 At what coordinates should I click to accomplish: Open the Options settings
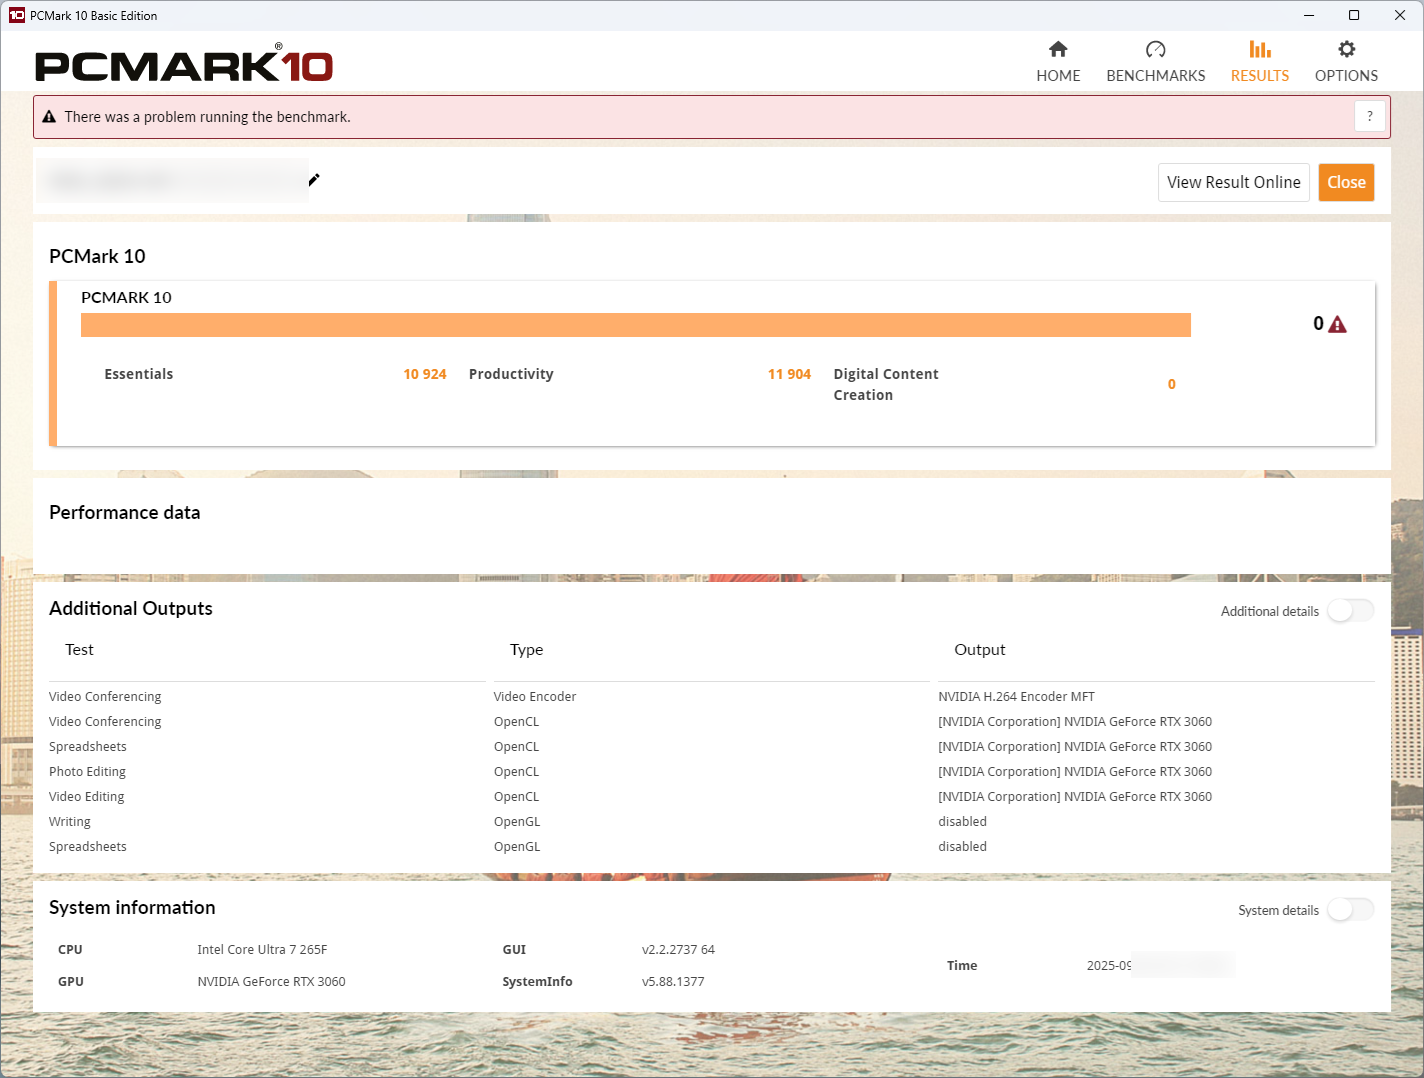tap(1346, 62)
